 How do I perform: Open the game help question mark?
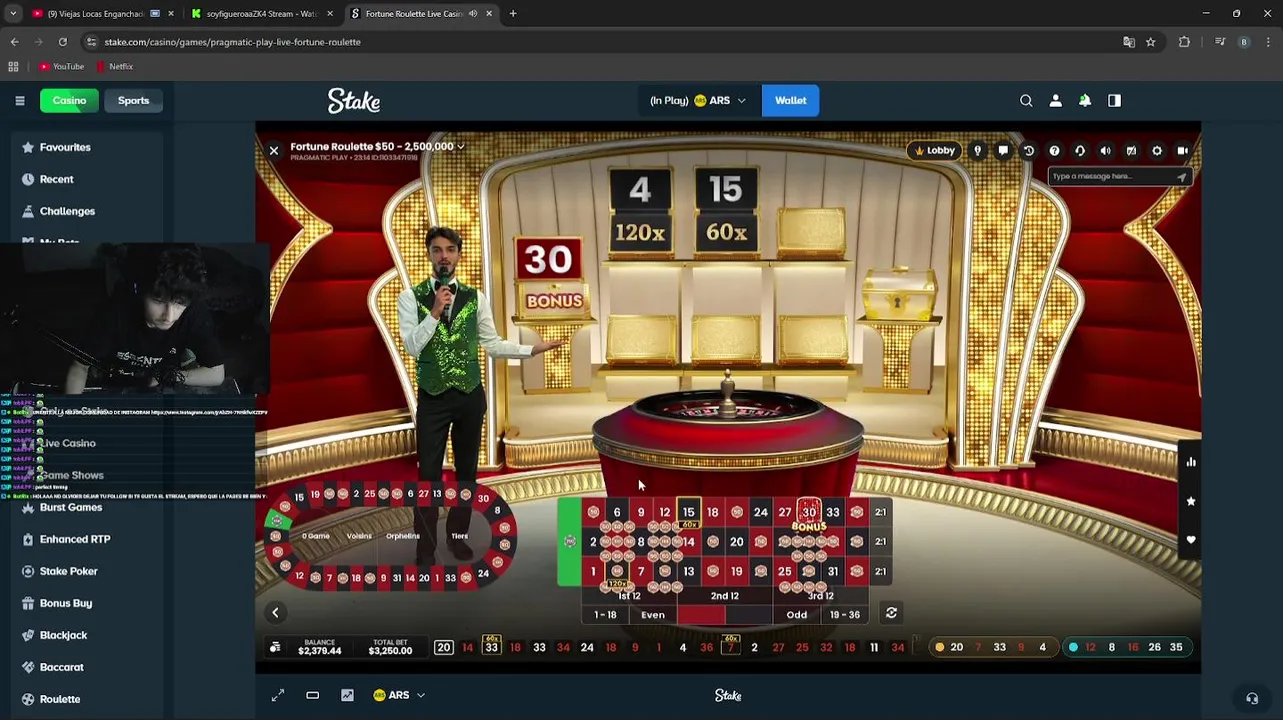(1054, 151)
